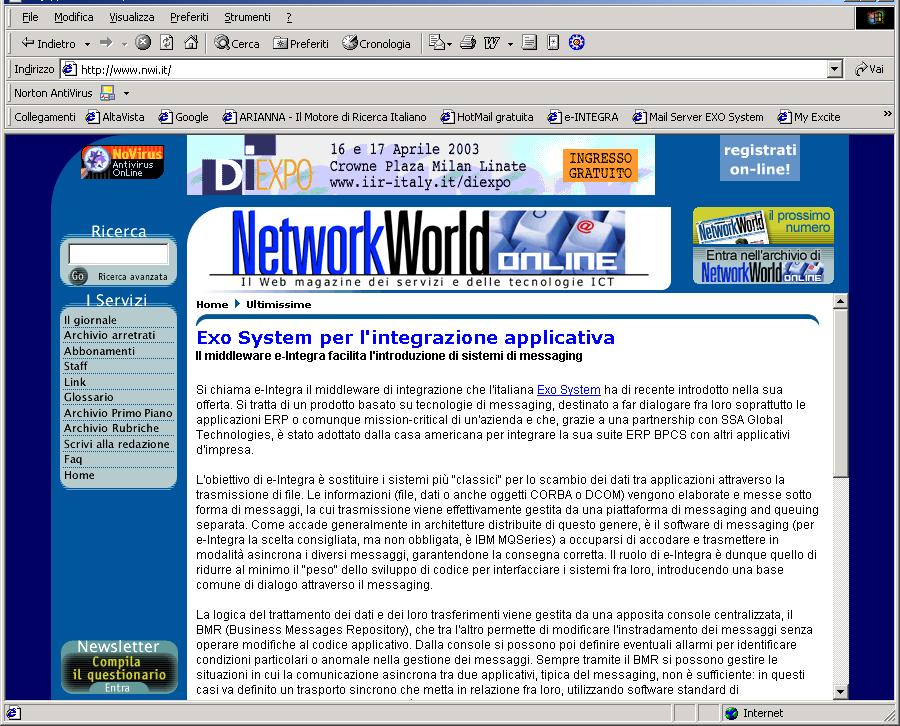Go back with the Indietro button
The image size is (900, 726).
point(48,44)
